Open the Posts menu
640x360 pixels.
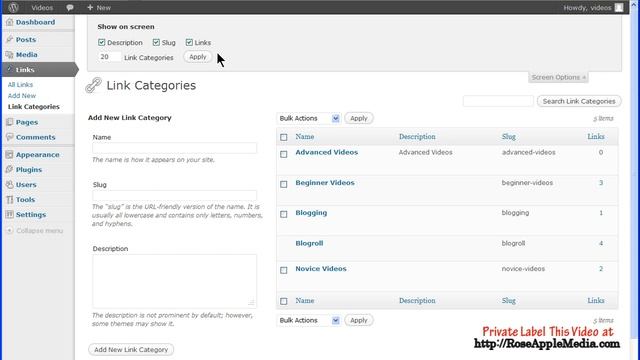coord(26,40)
